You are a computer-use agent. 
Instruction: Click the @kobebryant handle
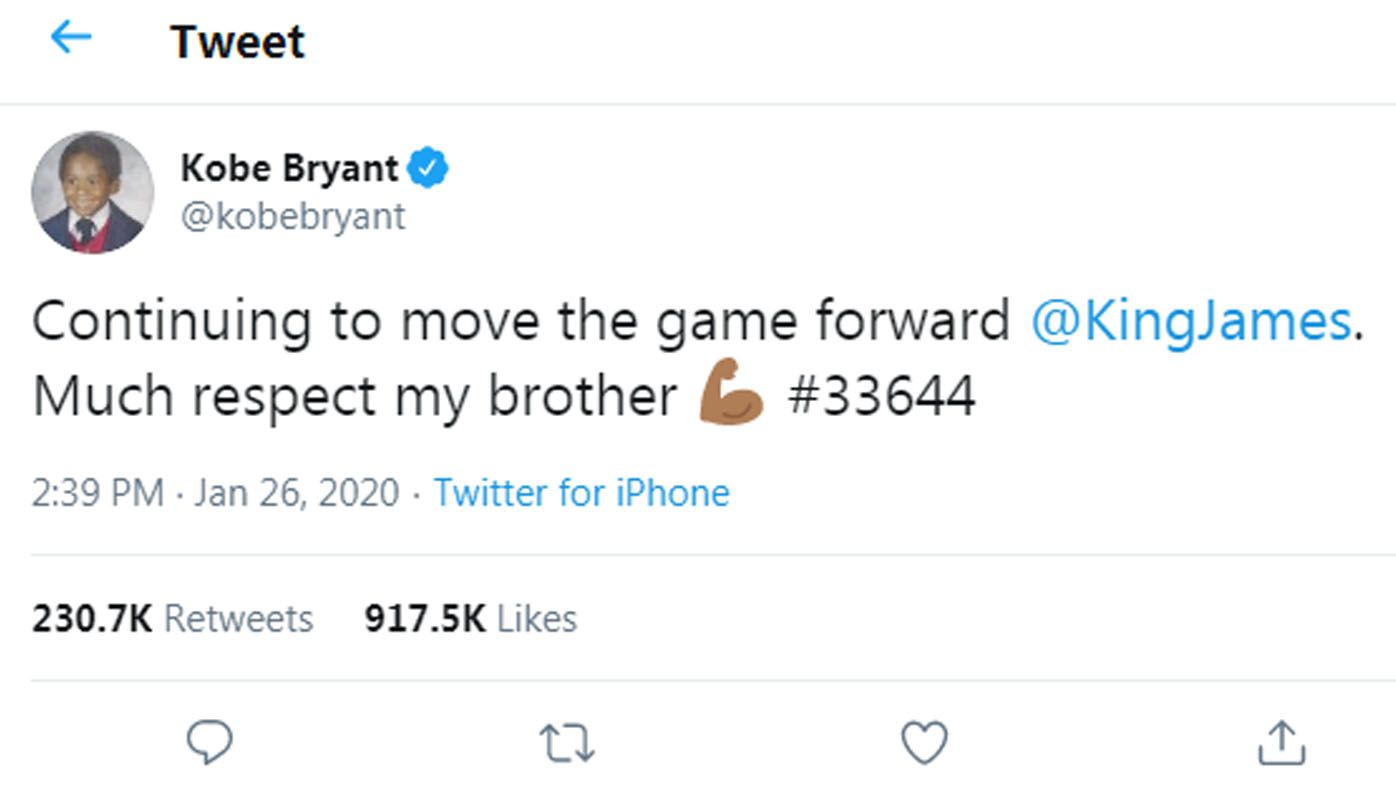[x=292, y=215]
